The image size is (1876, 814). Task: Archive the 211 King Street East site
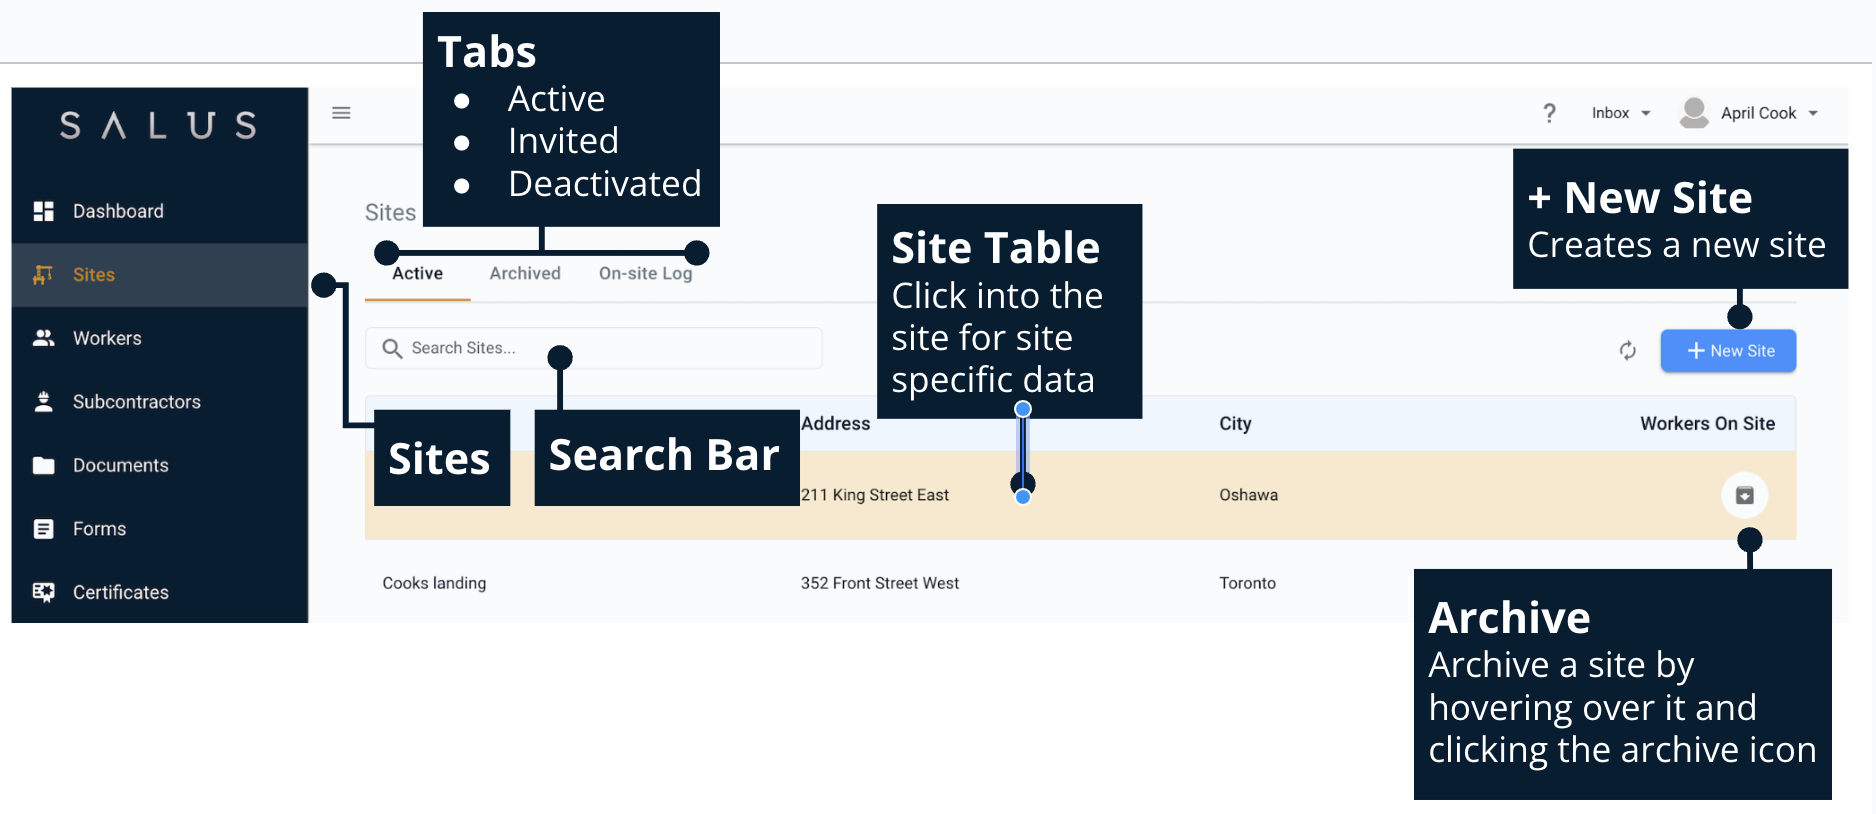point(1744,495)
